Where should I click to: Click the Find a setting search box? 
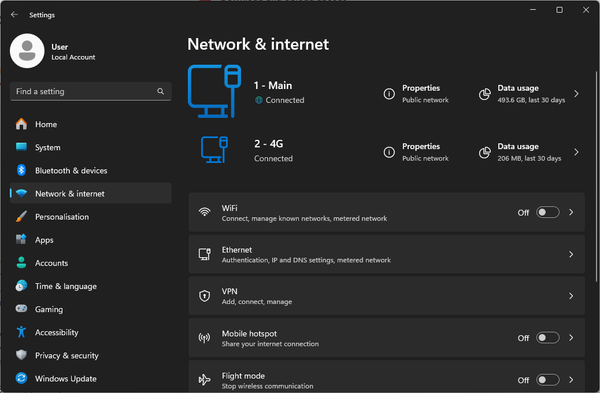coord(91,91)
